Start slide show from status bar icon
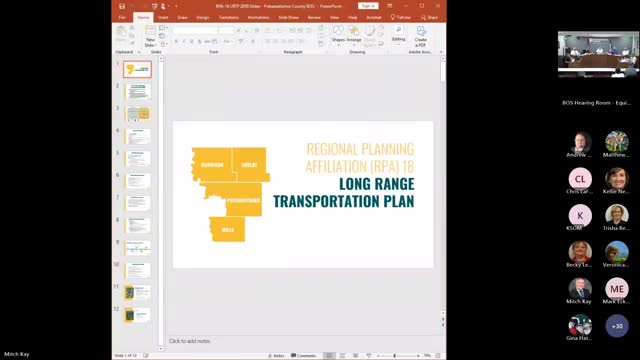Viewport: 640px width, 360px height. click(x=369, y=356)
